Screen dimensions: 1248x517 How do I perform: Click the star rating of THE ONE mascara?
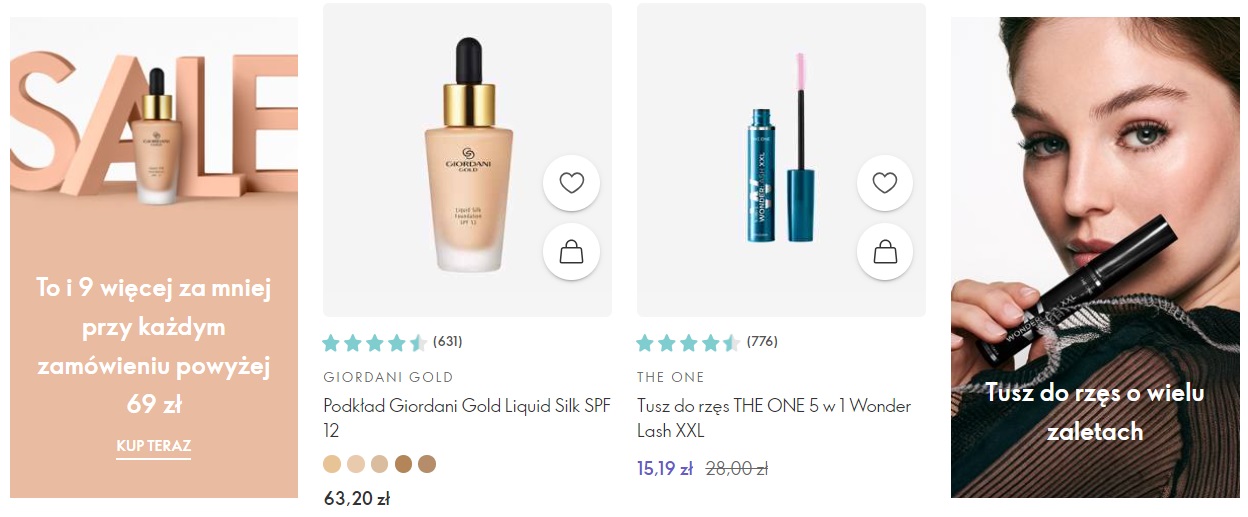click(689, 343)
